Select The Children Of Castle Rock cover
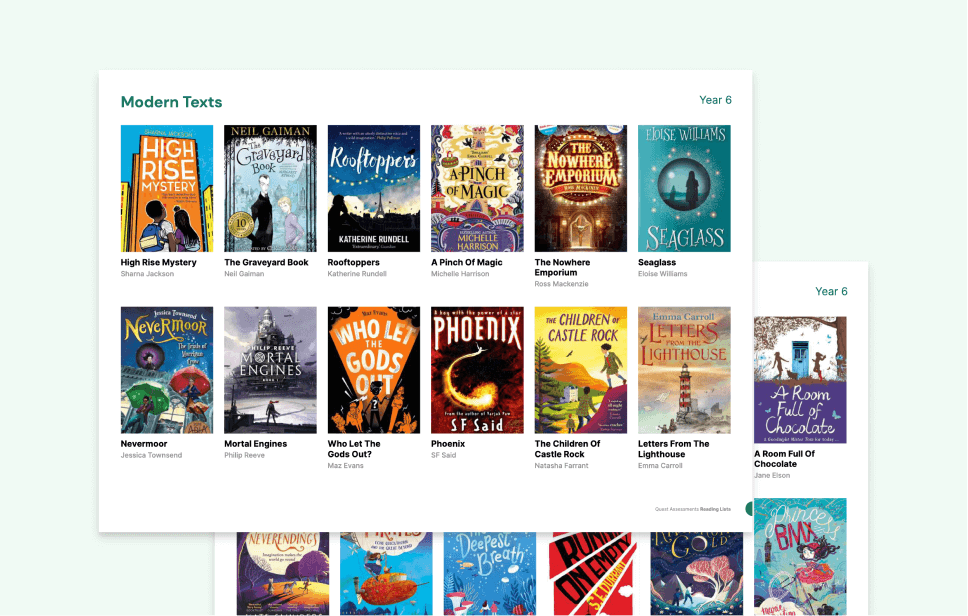The height and width of the screenshot is (616, 968). click(x=580, y=370)
